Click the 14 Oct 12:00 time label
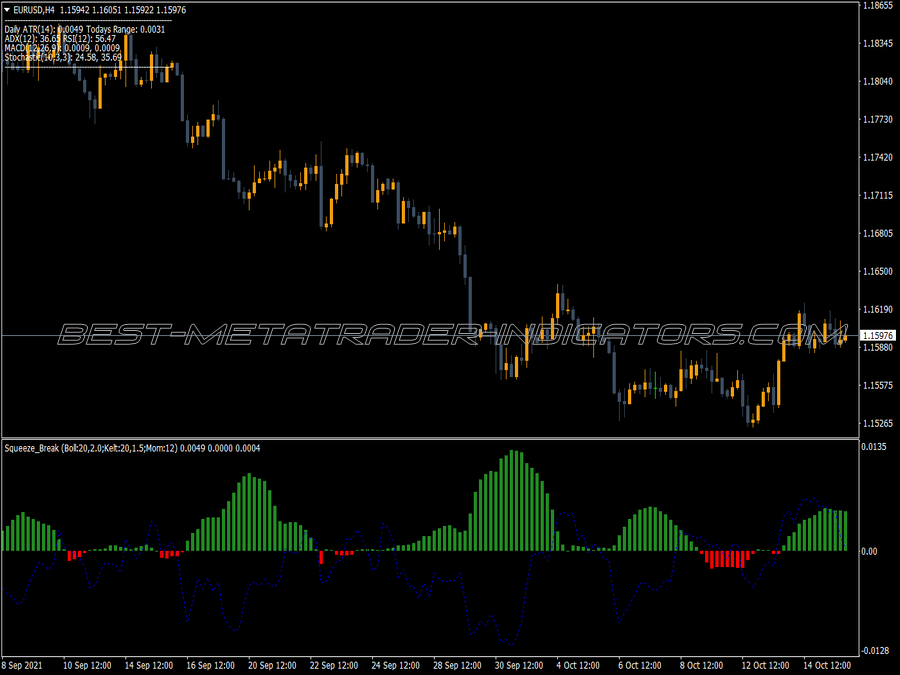900x675 pixels. tap(827, 665)
